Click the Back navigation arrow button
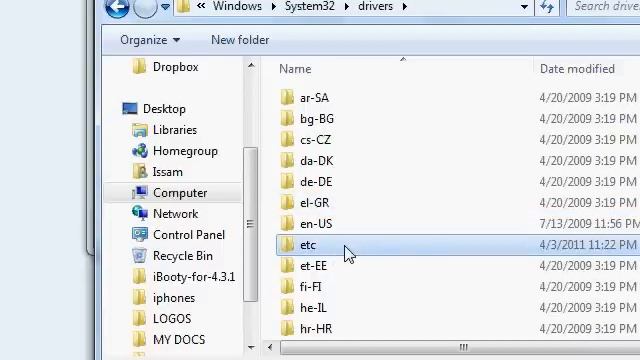The width and height of the screenshot is (640, 360). pos(117,7)
